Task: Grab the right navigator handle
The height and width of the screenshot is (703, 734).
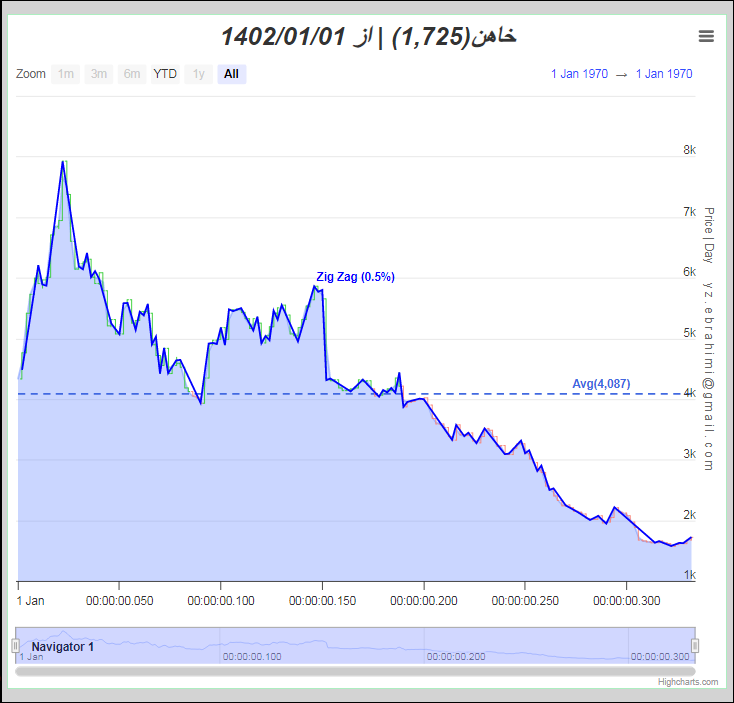Action: click(695, 646)
